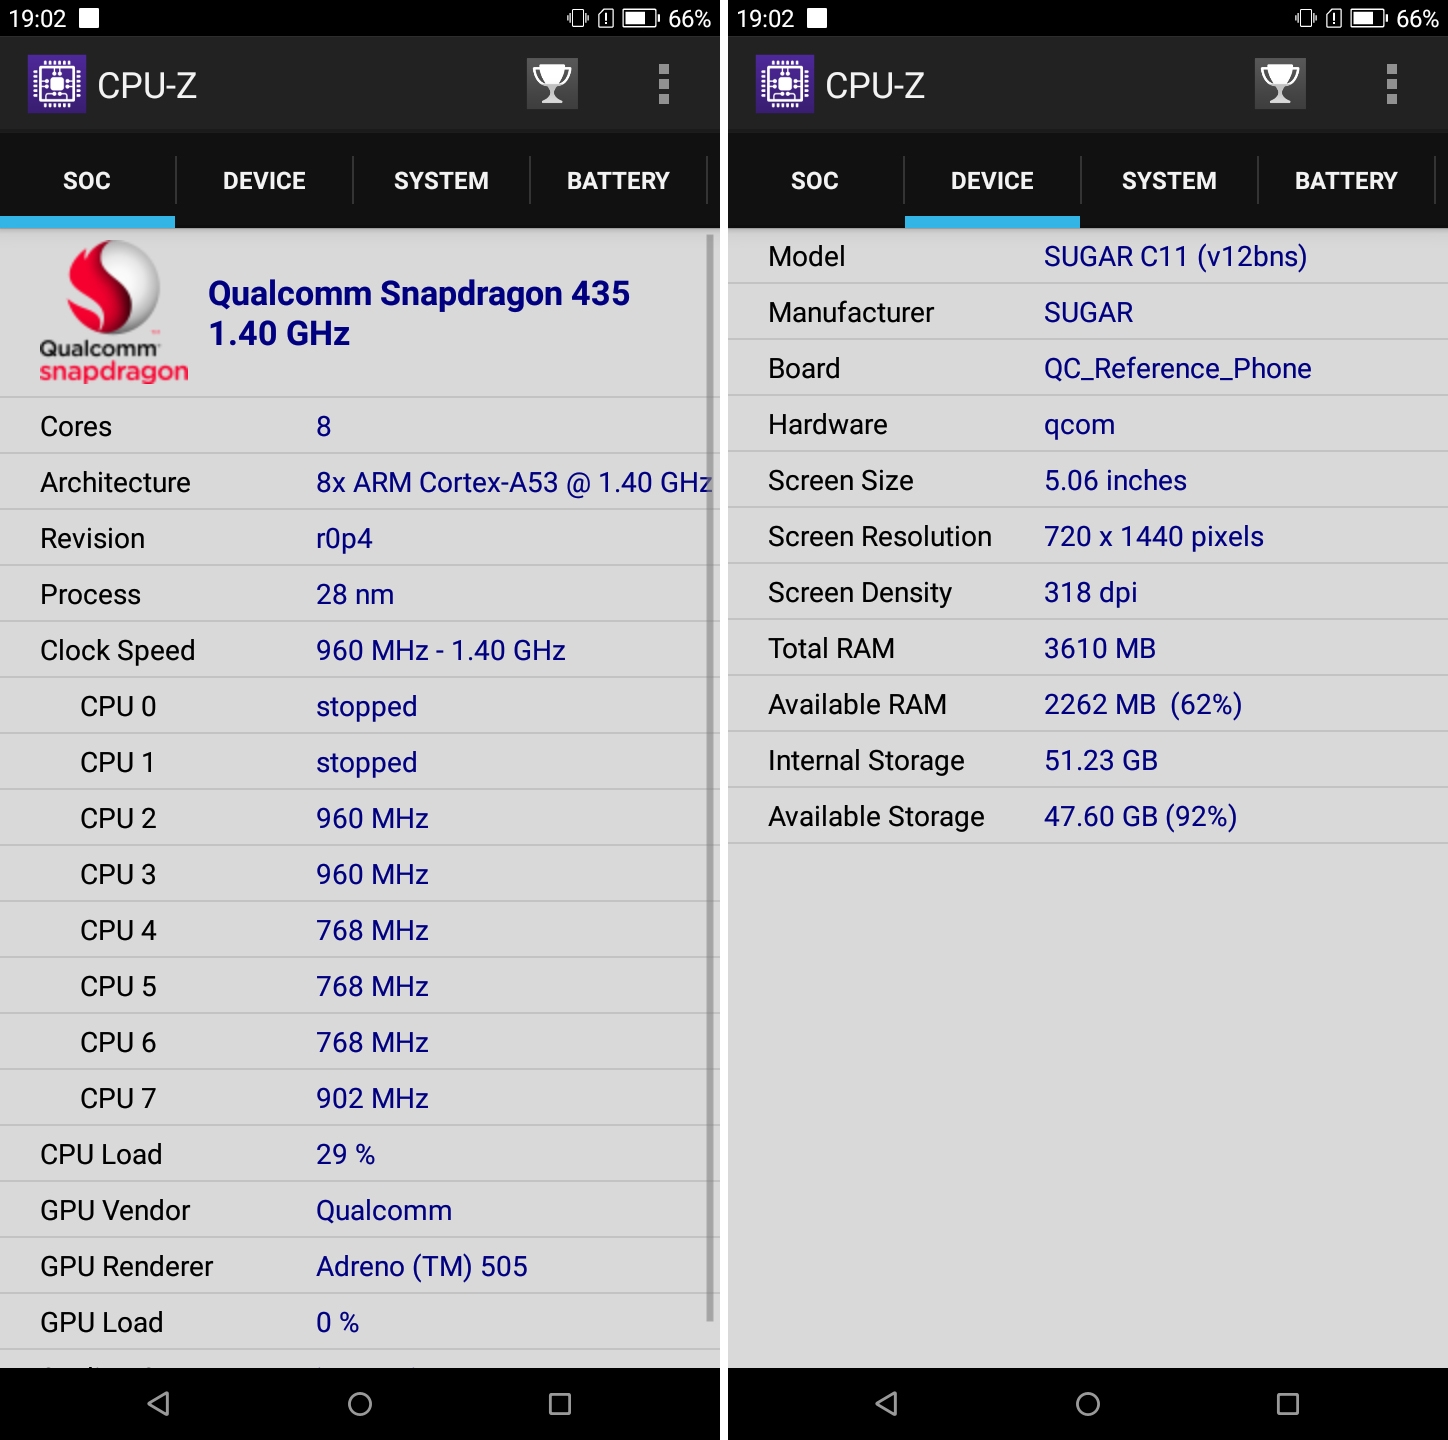Tap 'Qualcomm Snapdragon 435' heading
1448x1440 pixels.
[419, 294]
